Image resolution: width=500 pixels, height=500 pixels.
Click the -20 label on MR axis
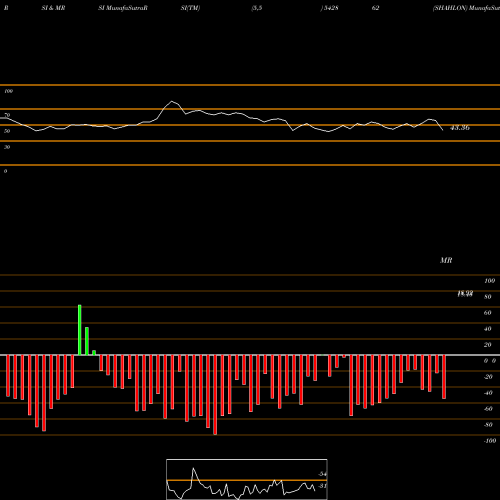pos(488,377)
